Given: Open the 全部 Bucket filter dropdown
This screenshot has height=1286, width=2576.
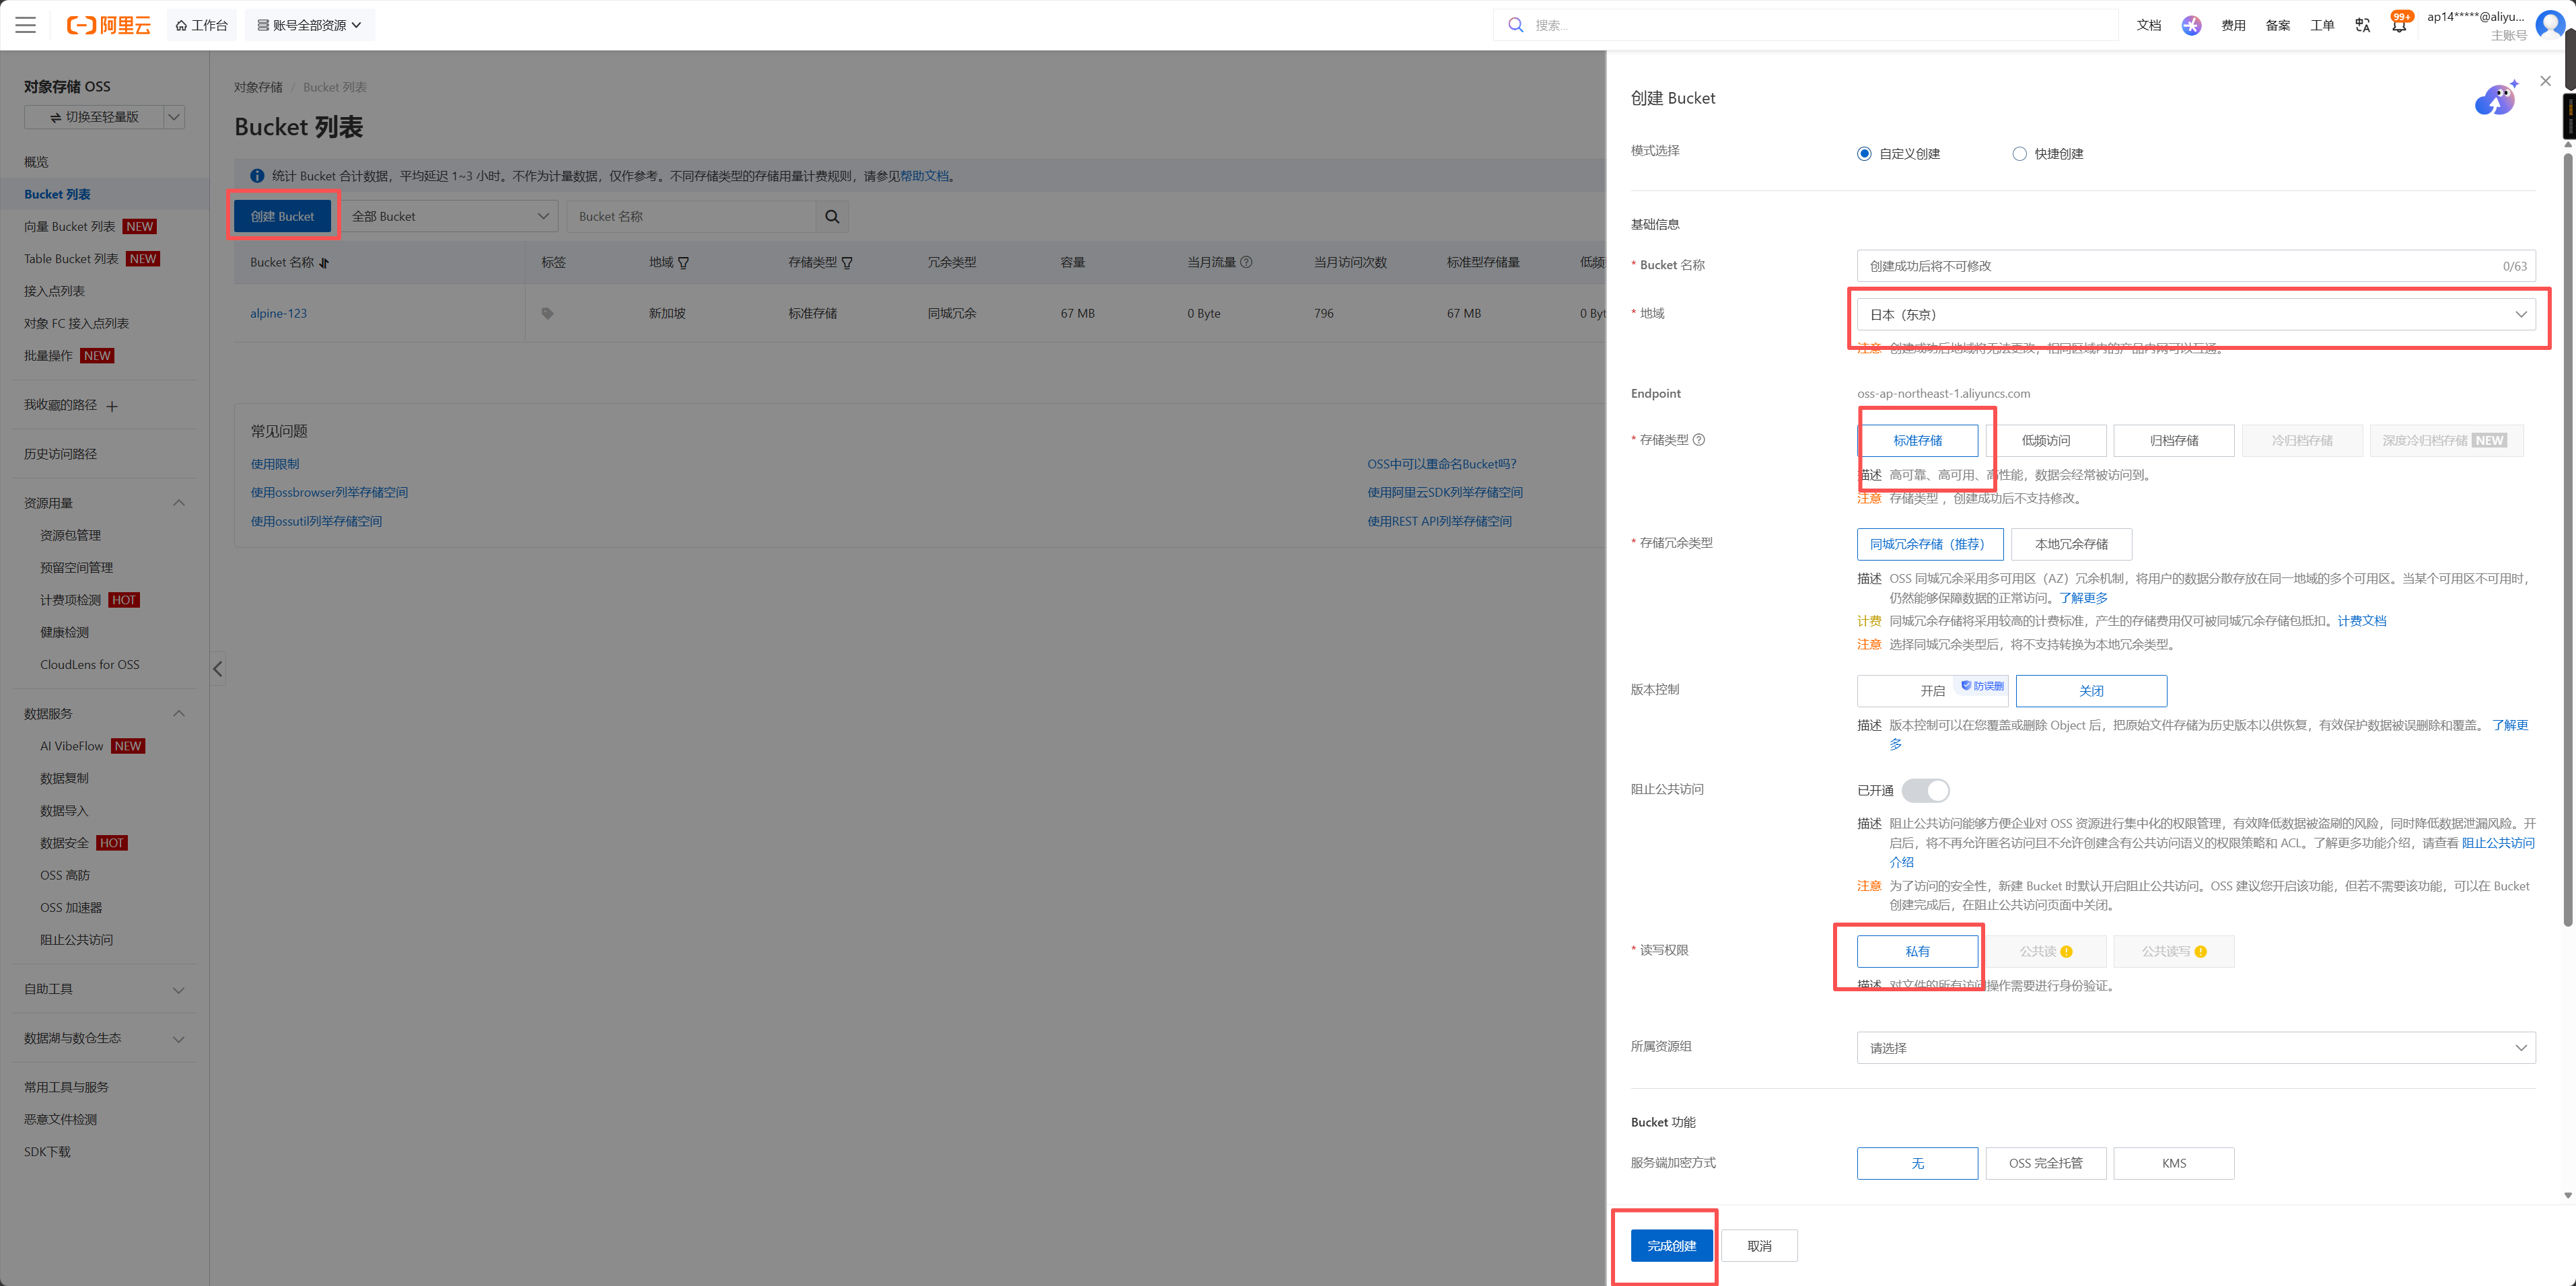Looking at the screenshot, I should coord(450,216).
